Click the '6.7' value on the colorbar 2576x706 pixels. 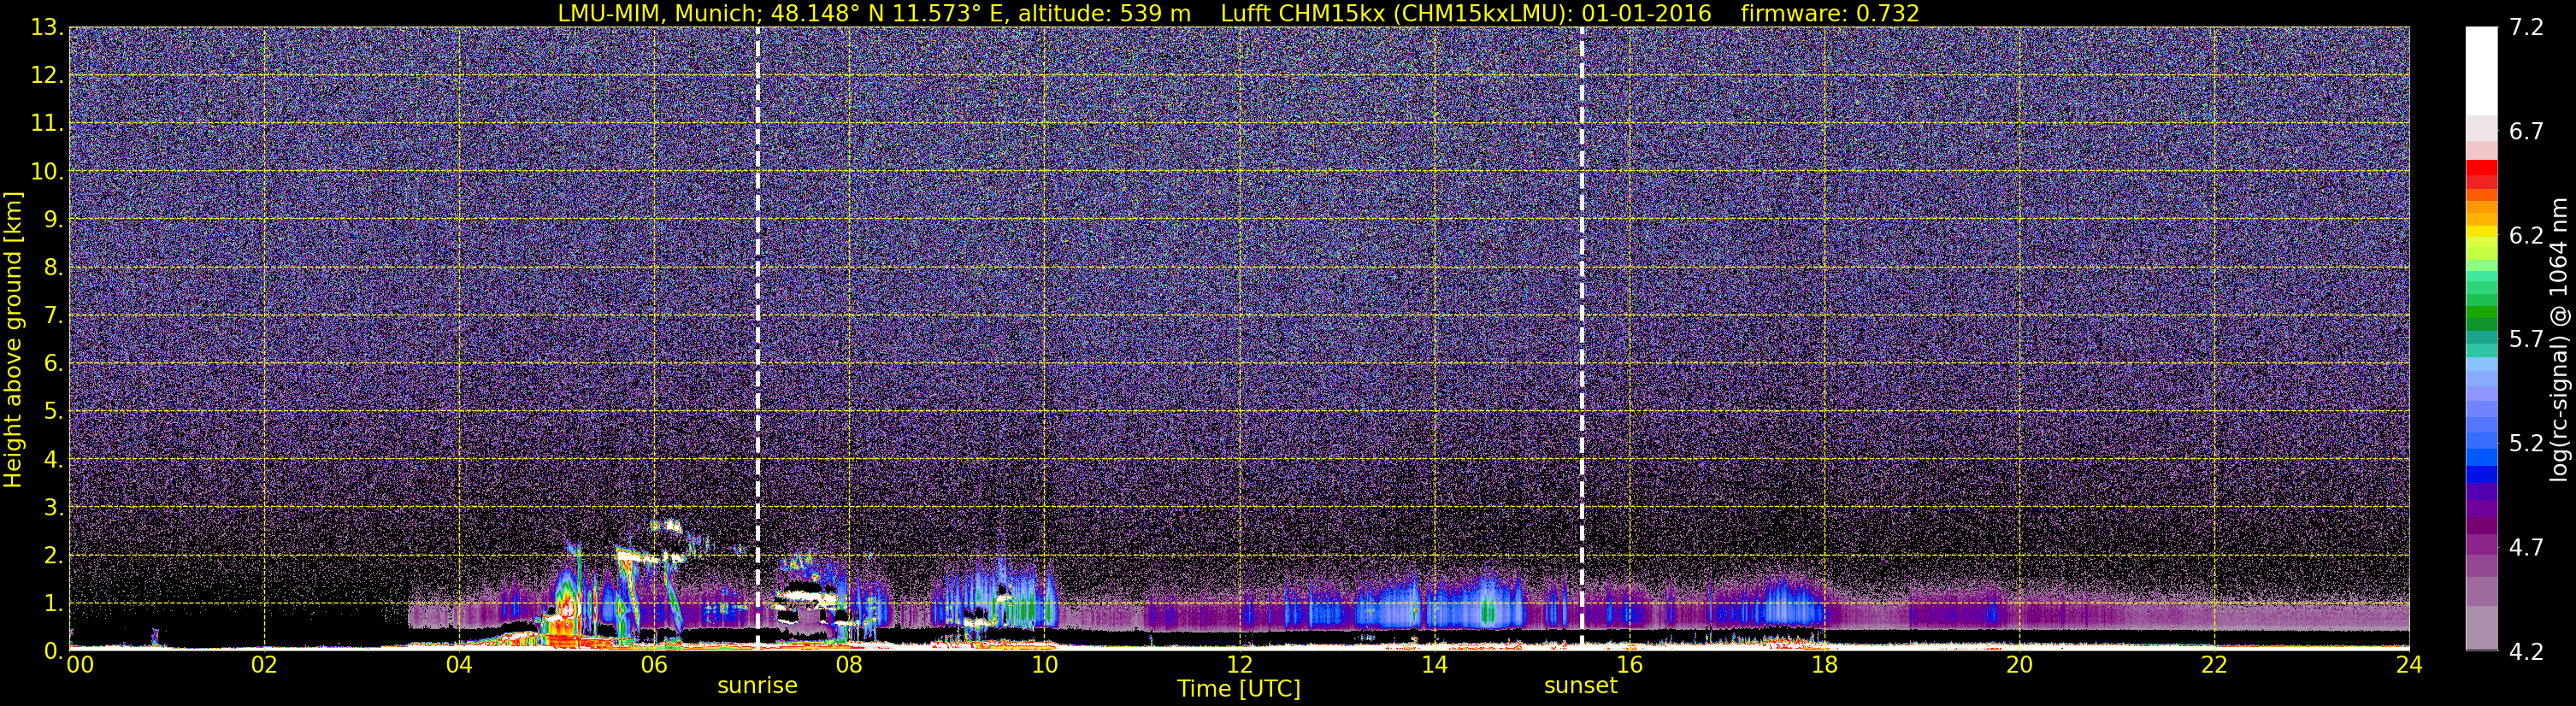(2526, 131)
